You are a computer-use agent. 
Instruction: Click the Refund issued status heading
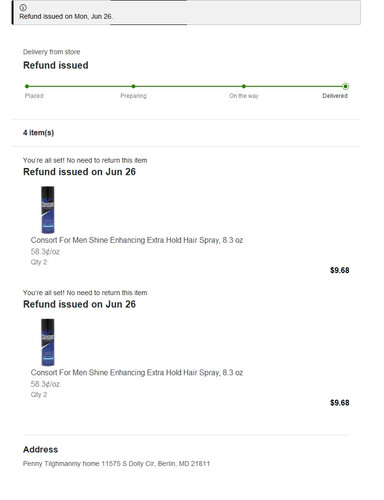pos(56,65)
